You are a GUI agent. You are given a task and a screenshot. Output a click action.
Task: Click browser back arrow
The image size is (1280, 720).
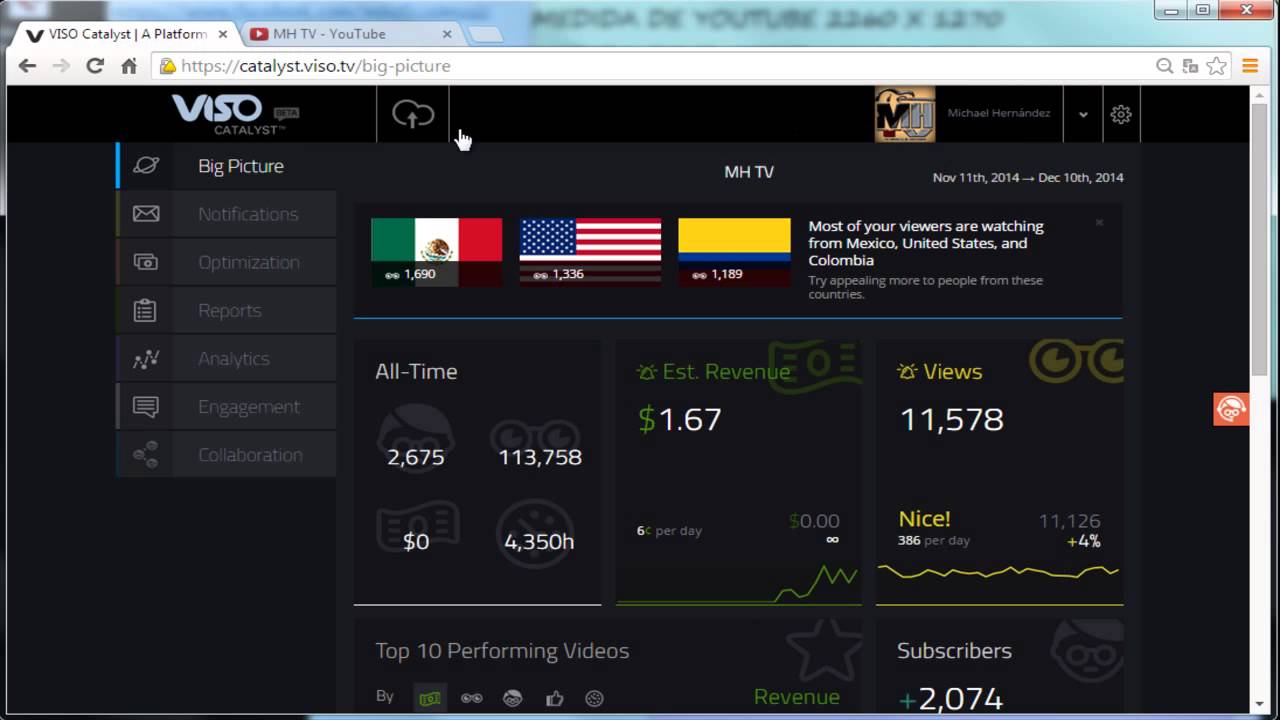click(27, 66)
